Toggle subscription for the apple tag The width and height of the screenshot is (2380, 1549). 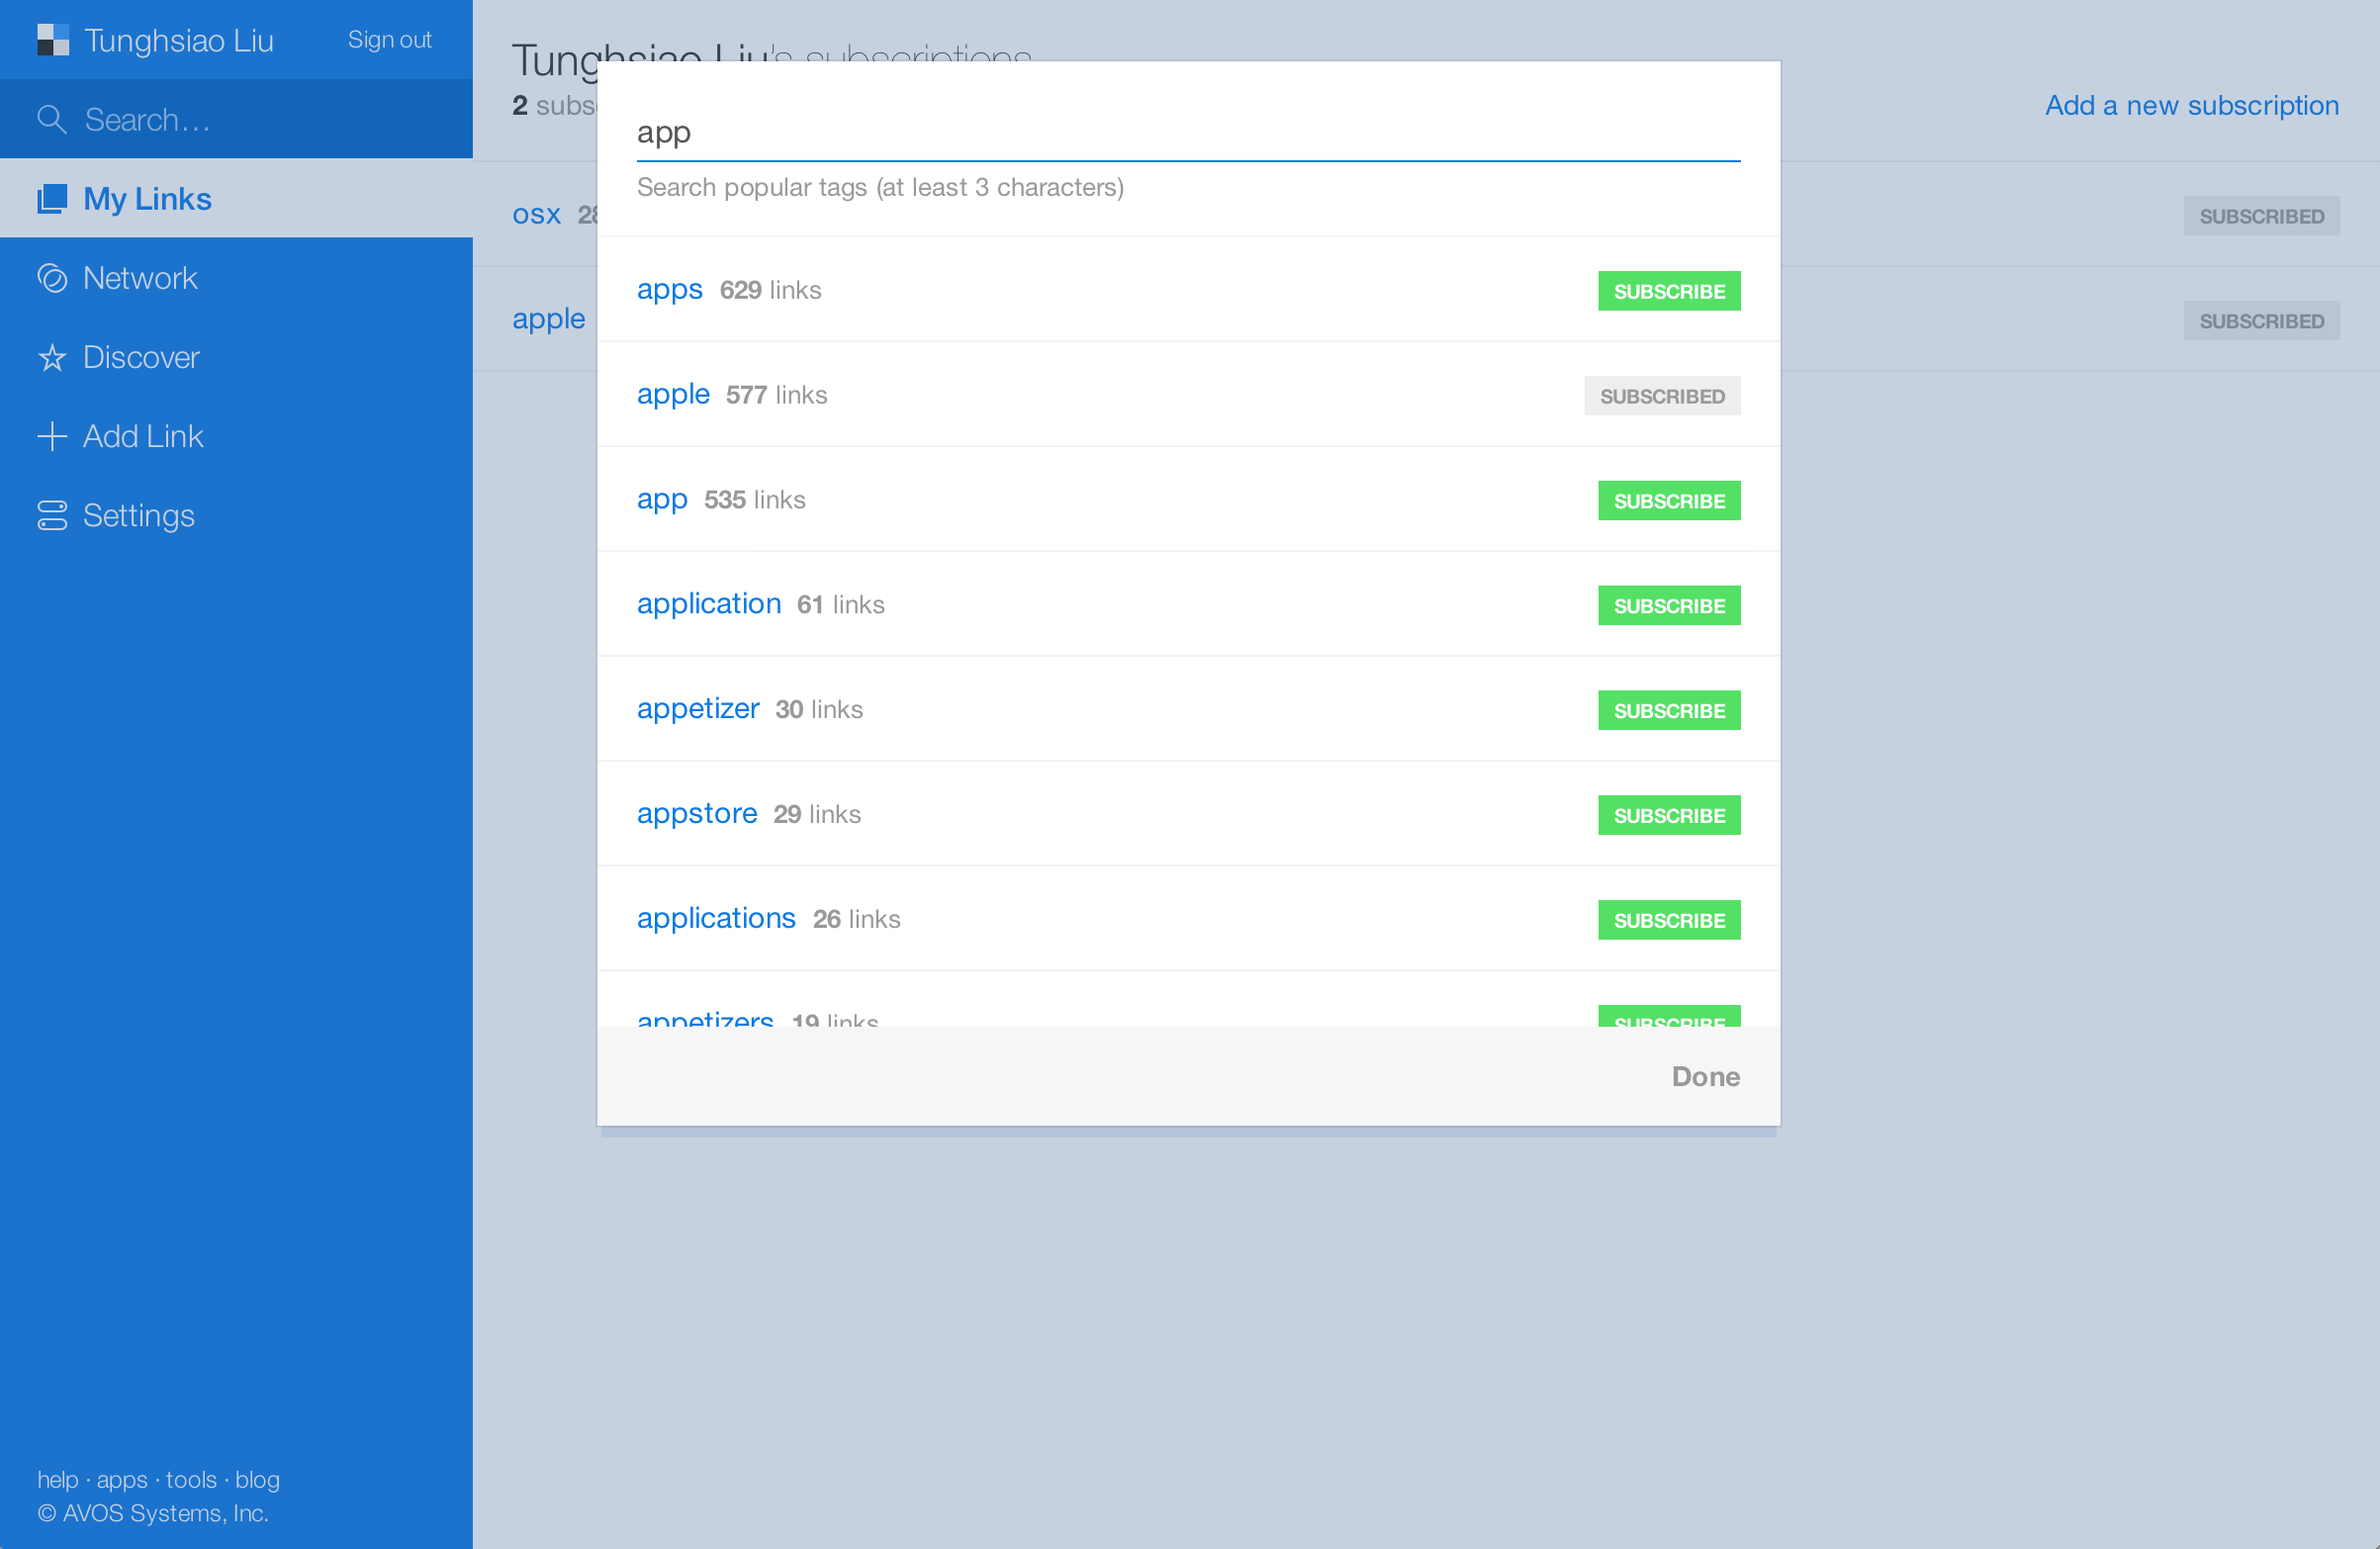(1660, 396)
